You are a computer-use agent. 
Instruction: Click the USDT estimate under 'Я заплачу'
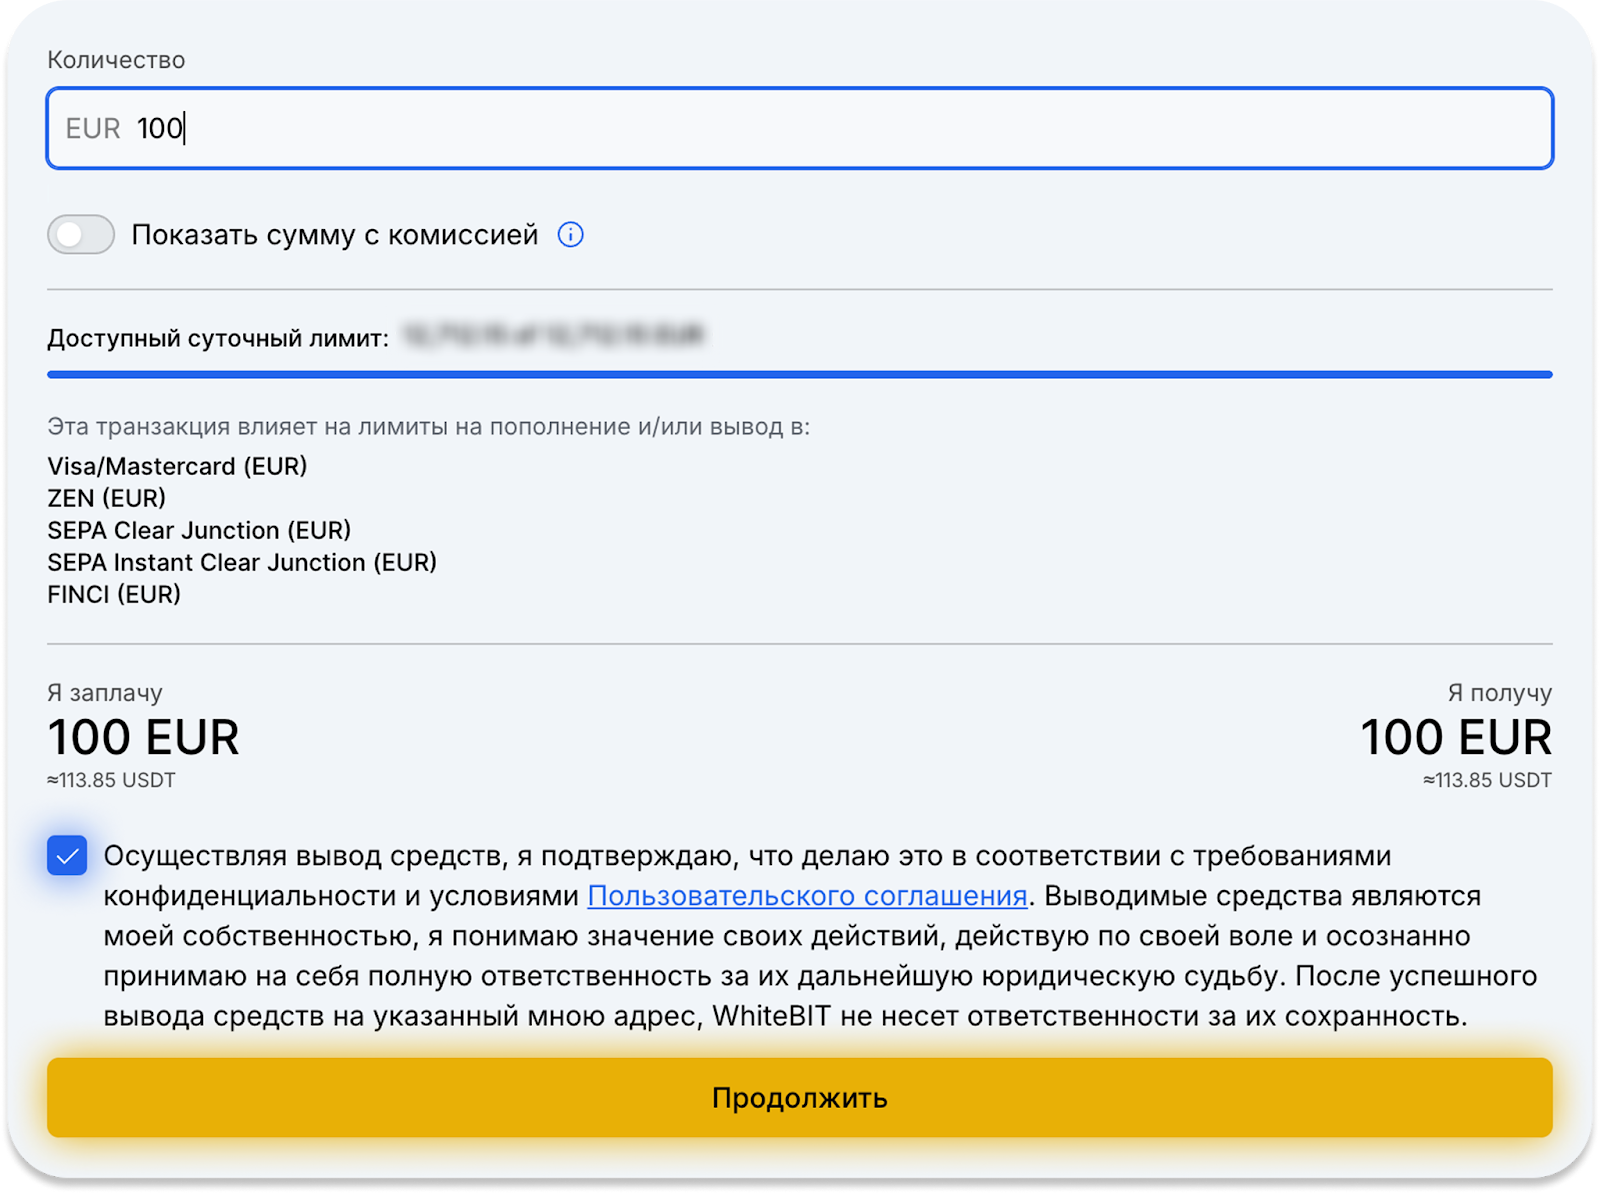111,780
